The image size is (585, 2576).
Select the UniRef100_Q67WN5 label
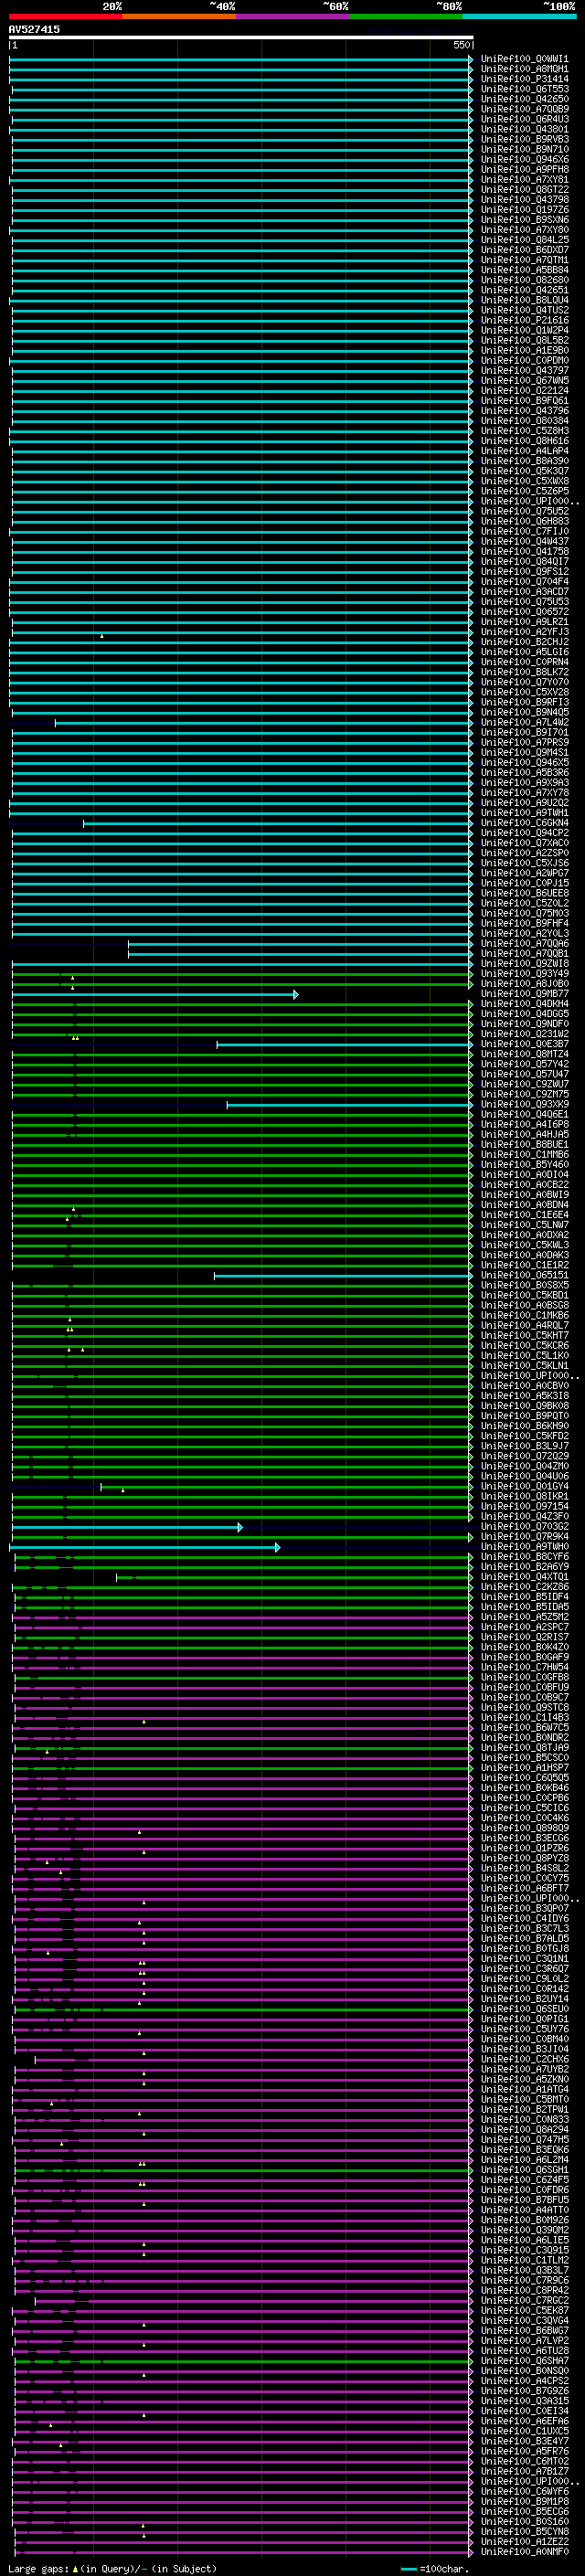point(524,381)
